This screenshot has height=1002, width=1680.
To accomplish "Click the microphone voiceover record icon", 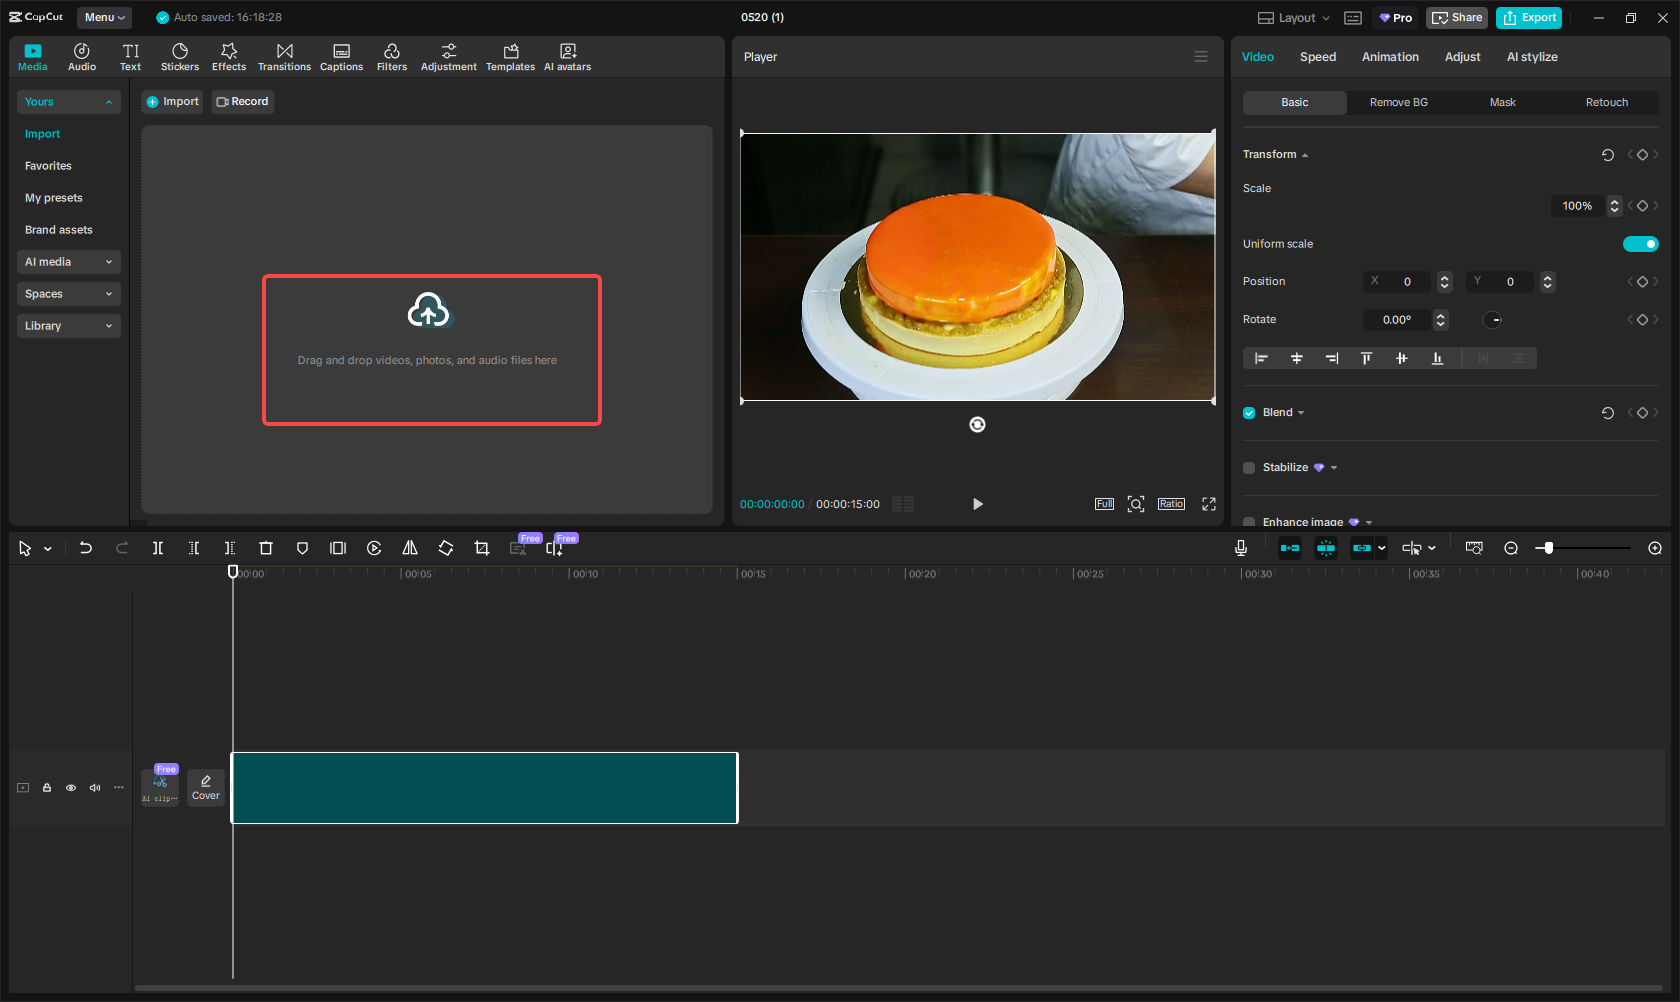I will click(x=1240, y=548).
